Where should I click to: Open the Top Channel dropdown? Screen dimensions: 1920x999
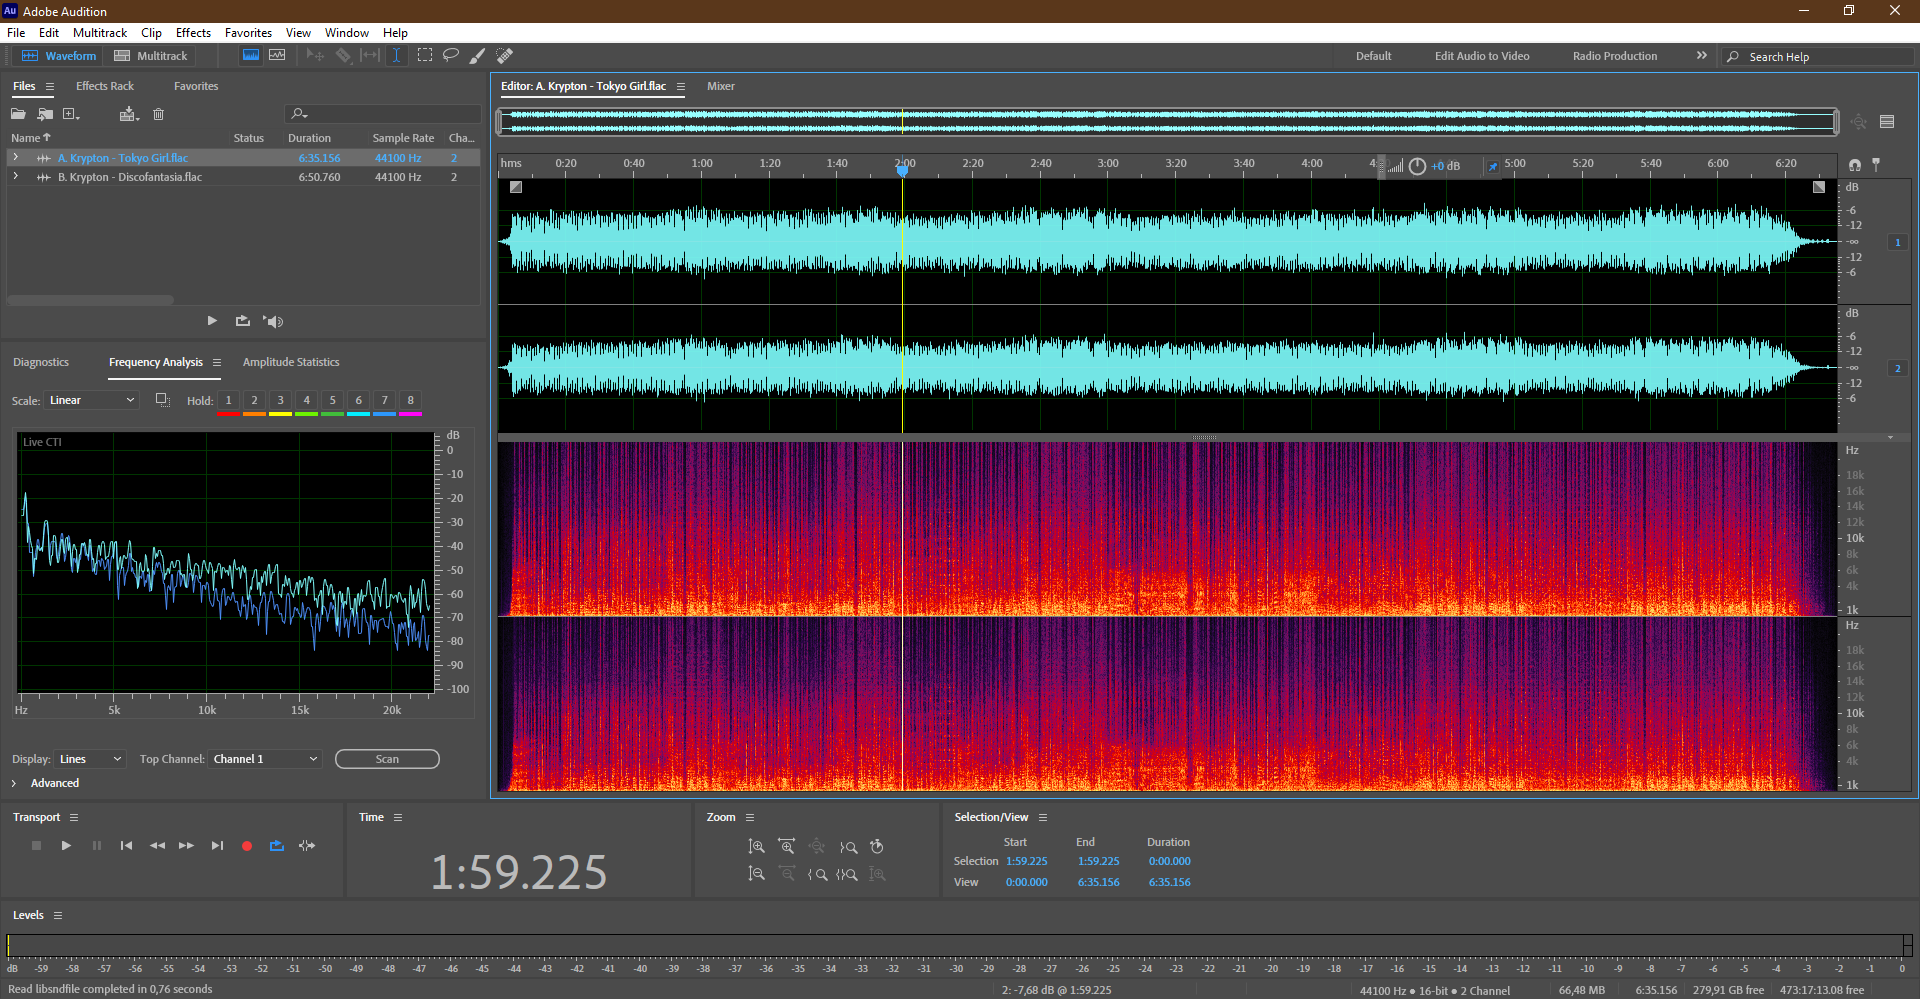coord(265,759)
